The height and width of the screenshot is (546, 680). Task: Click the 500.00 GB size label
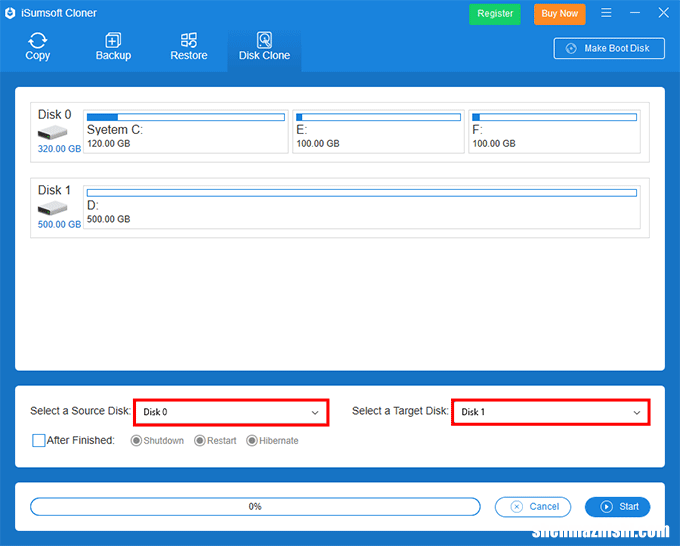tap(59, 224)
